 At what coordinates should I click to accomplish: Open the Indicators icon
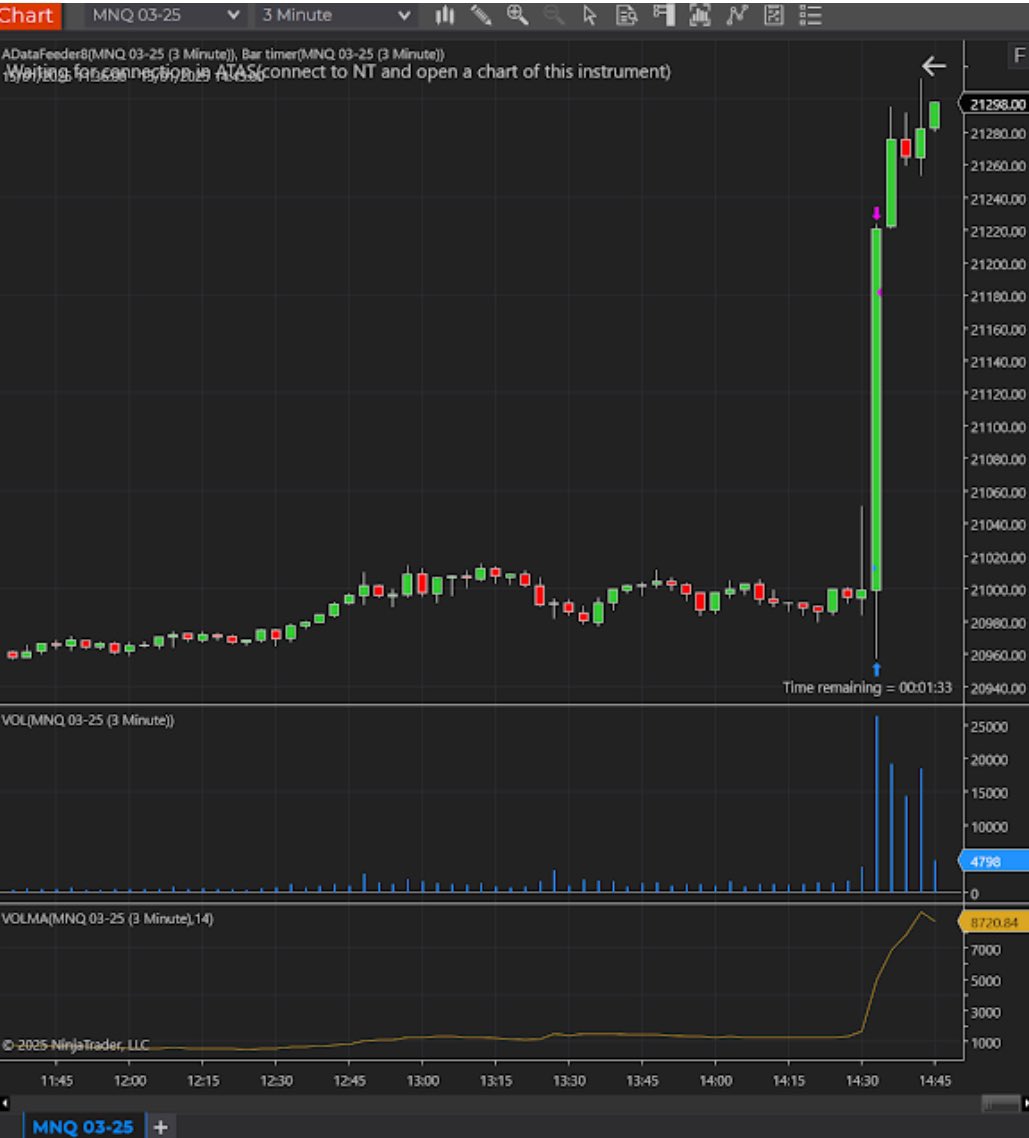[x=737, y=15]
